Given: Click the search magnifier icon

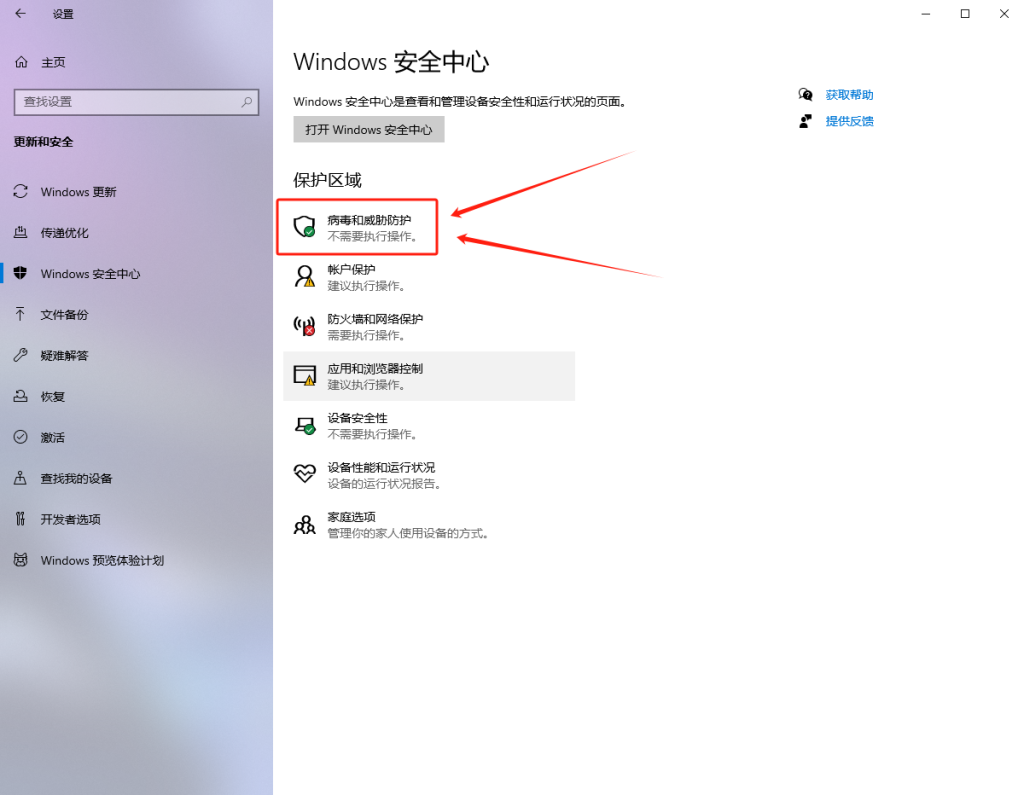Looking at the screenshot, I should point(246,102).
